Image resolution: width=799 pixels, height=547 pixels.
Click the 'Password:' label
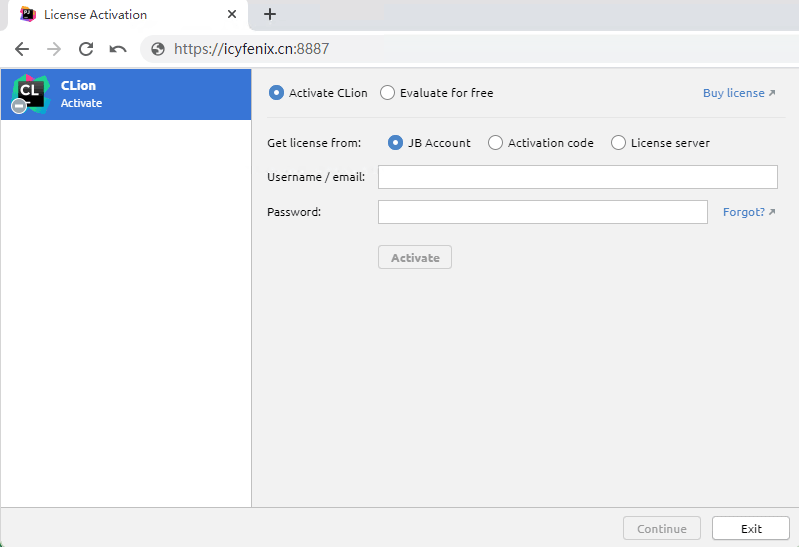(x=294, y=212)
